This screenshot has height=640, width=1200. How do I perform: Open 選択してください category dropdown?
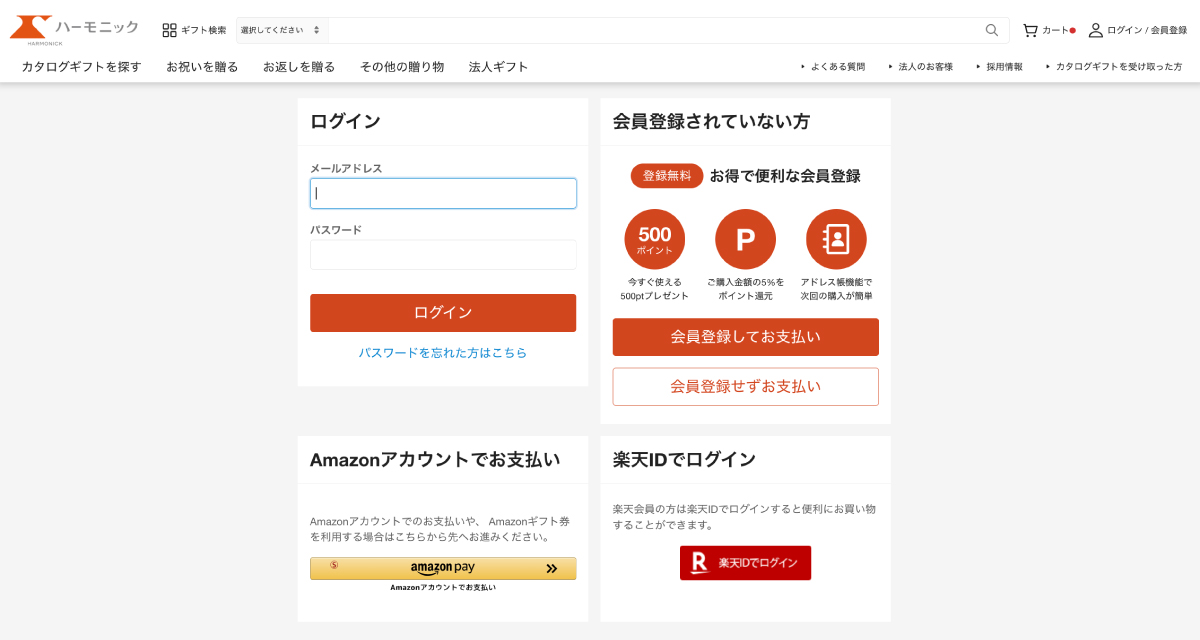point(281,30)
